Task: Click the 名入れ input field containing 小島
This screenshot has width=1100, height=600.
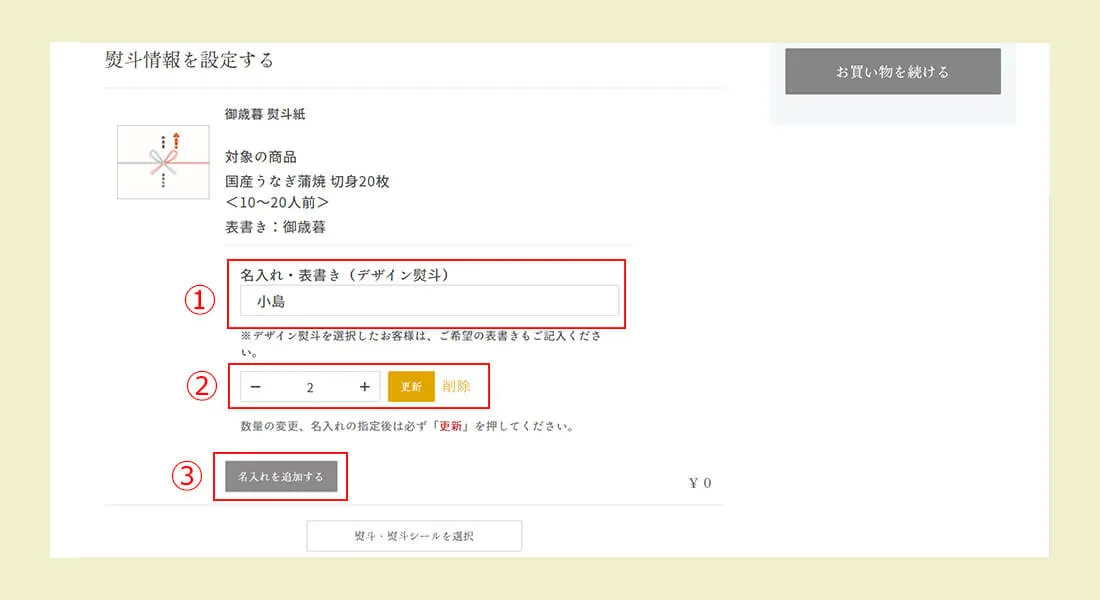Action: point(429,301)
